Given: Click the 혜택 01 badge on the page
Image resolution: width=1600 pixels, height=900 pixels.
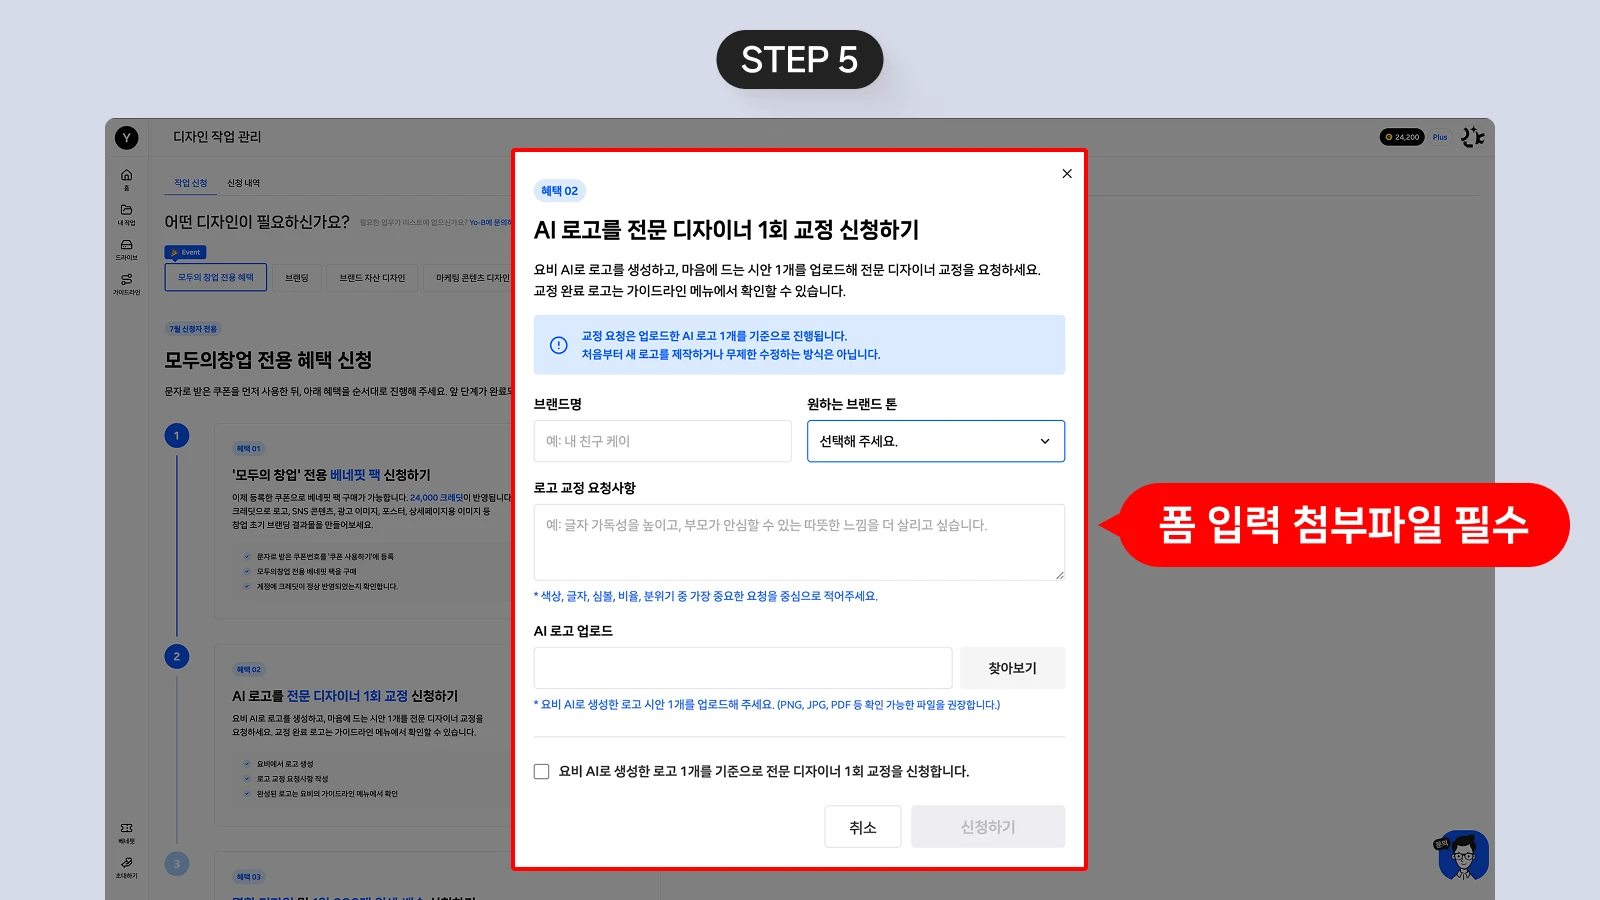Looking at the screenshot, I should pos(249,449).
